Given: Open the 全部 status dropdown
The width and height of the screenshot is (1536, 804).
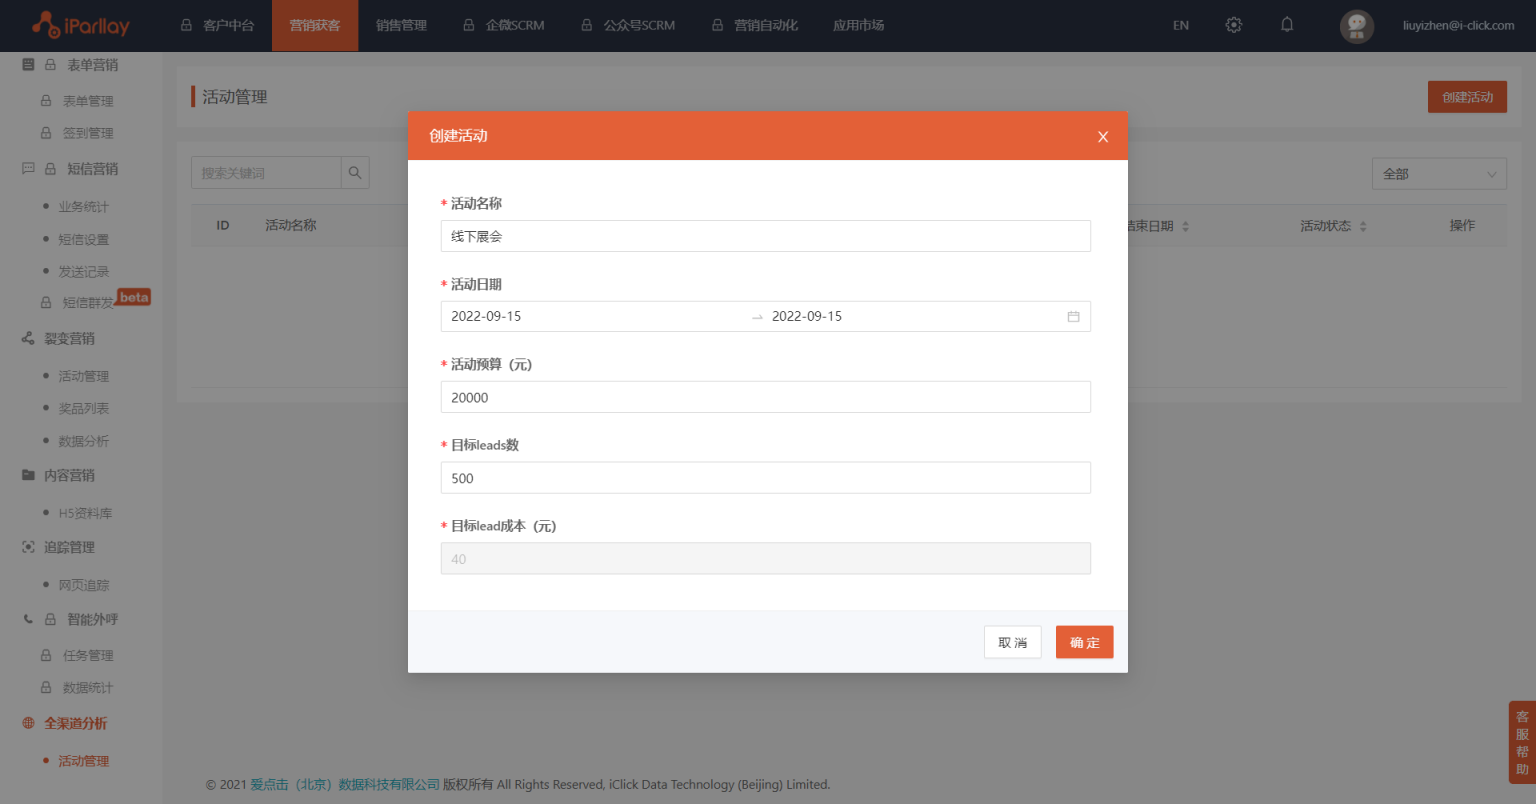Looking at the screenshot, I should [x=1438, y=174].
